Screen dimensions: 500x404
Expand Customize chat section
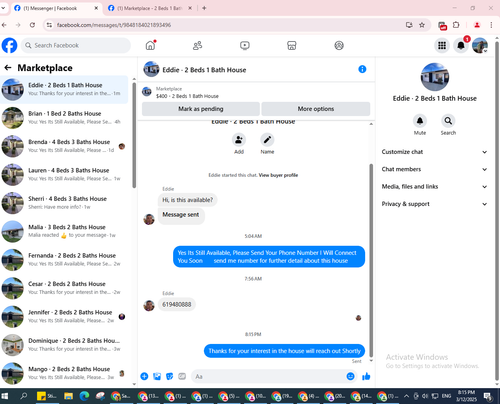[434, 152]
